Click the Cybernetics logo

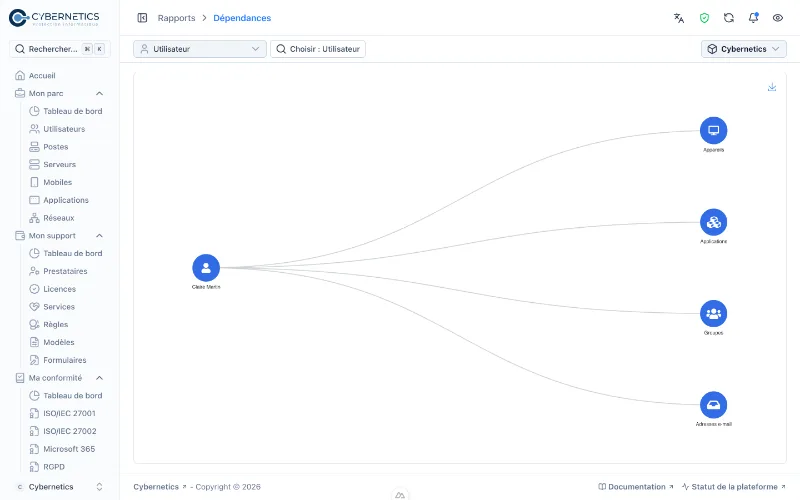pos(54,18)
